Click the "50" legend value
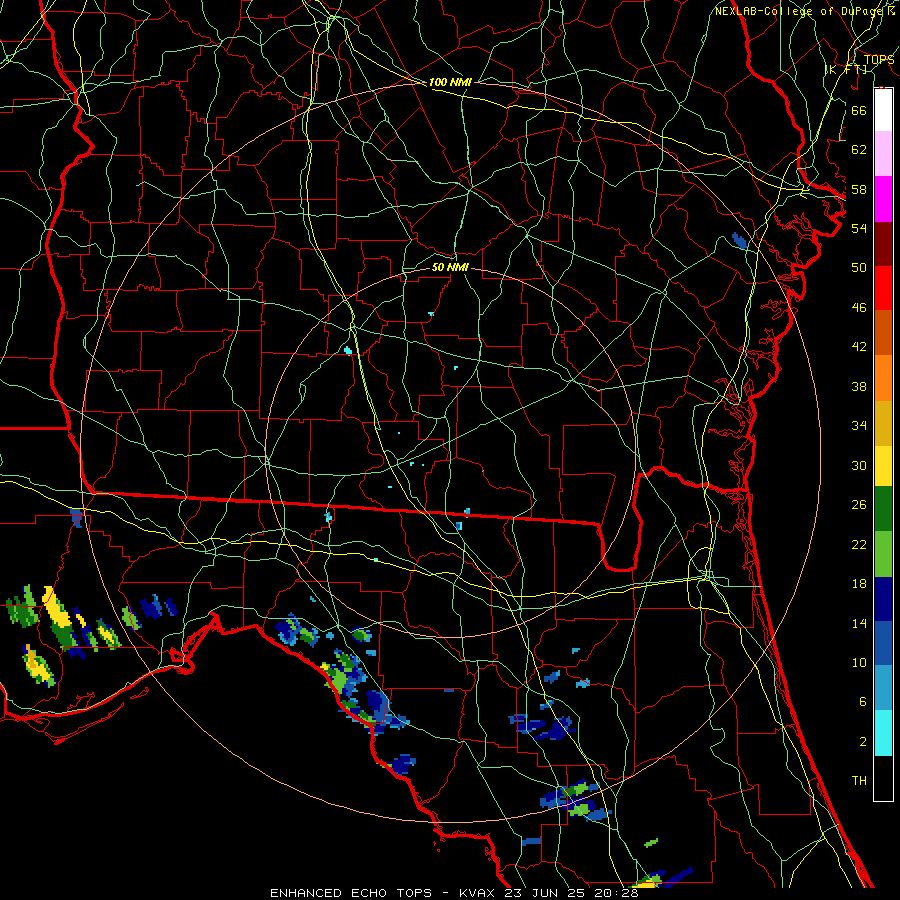The width and height of the screenshot is (900, 900). tap(859, 267)
